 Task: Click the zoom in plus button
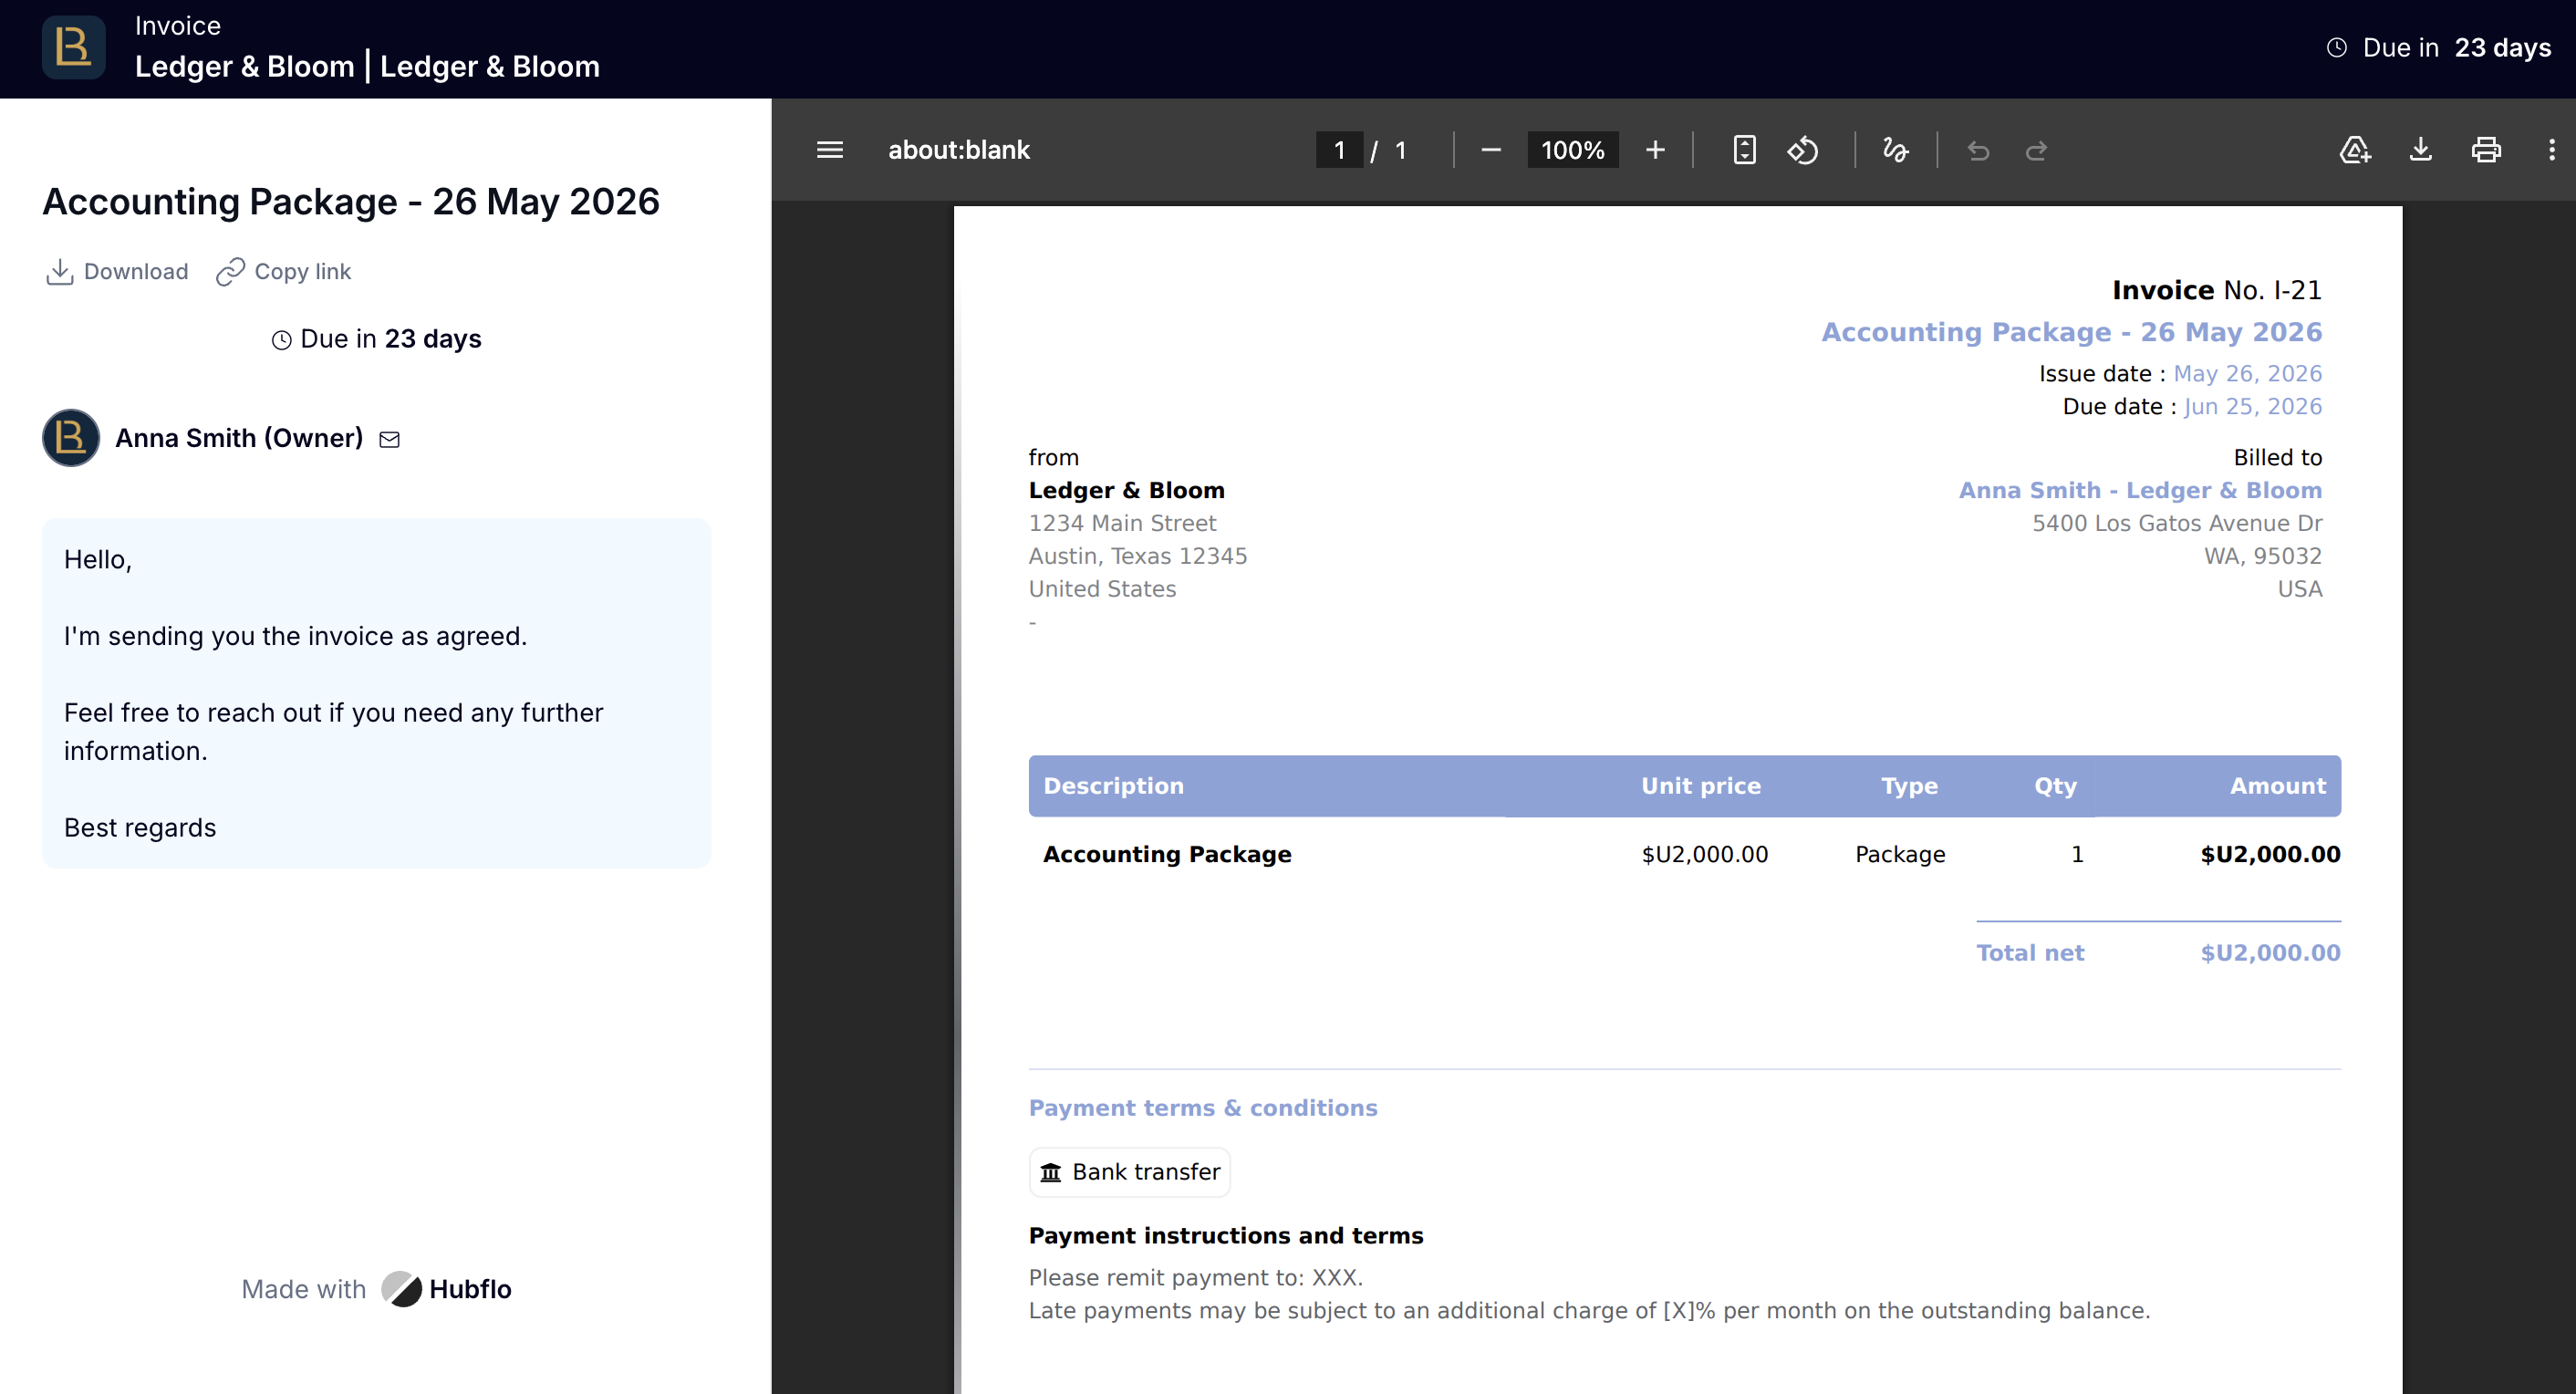pos(1655,150)
